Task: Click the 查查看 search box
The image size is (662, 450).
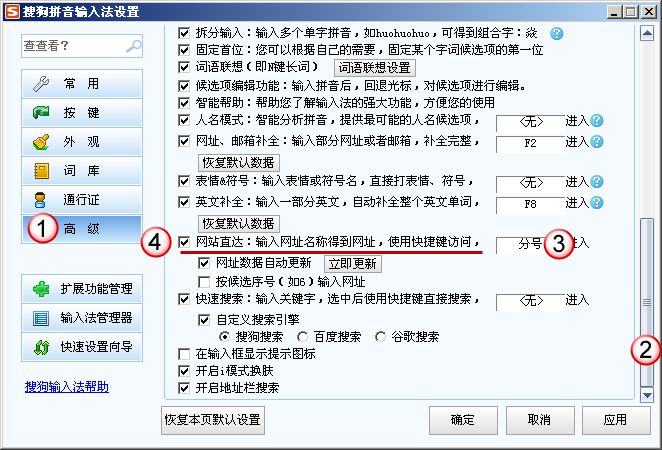Action: coord(82,46)
